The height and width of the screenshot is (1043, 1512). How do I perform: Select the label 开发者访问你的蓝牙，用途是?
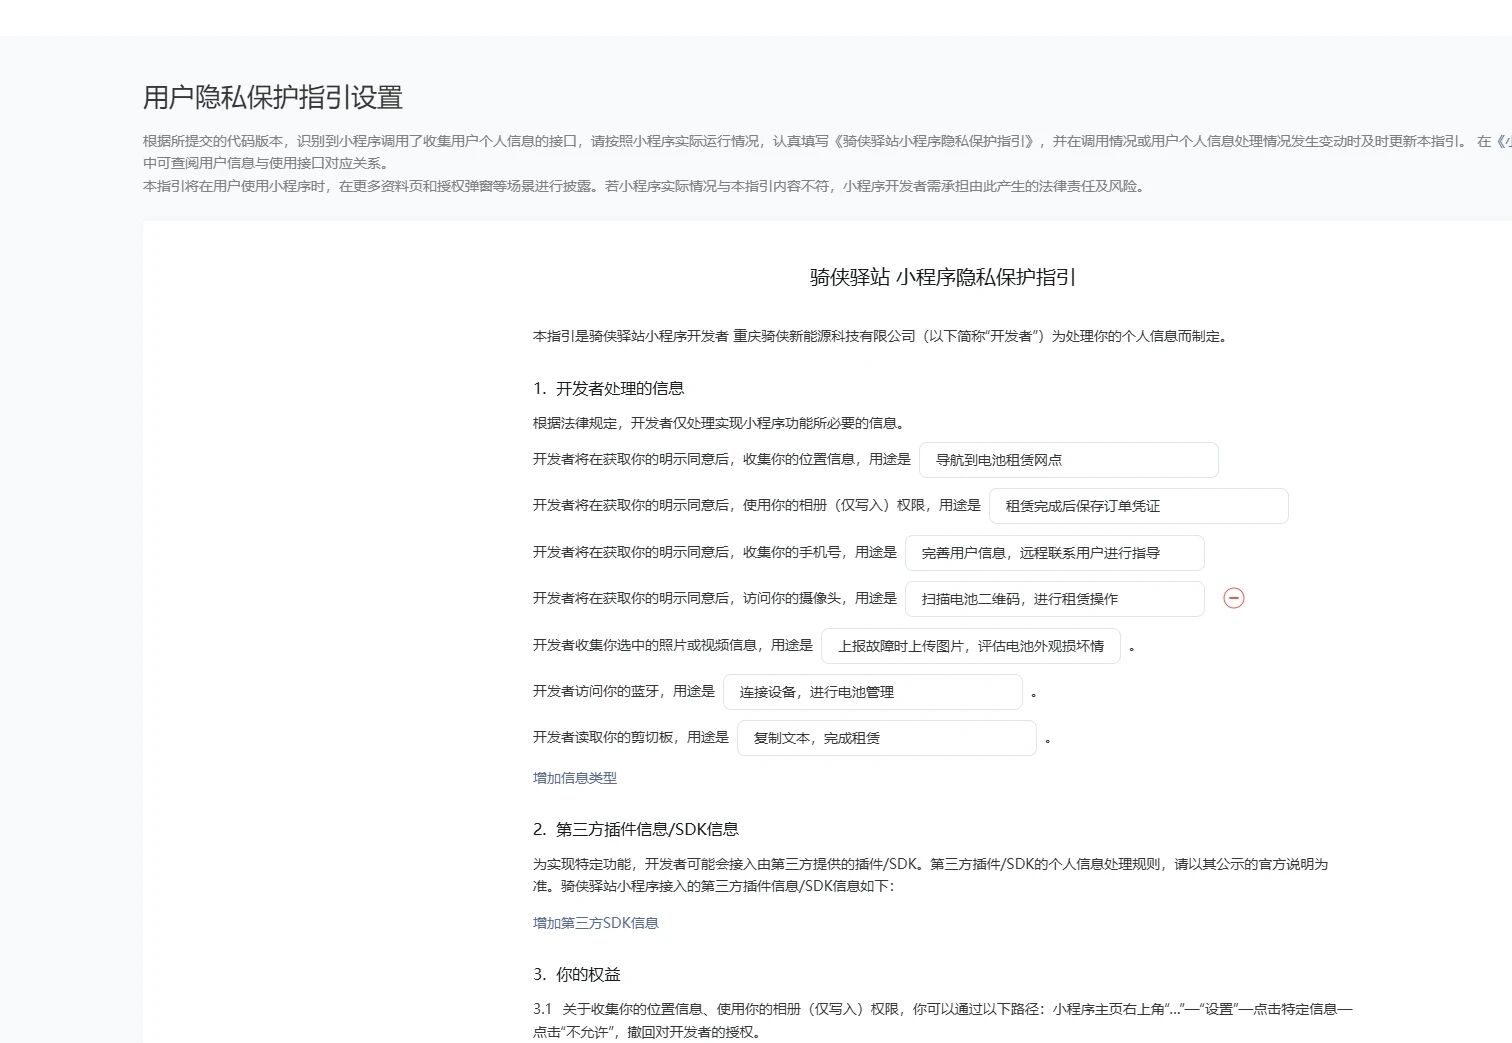pyautogui.click(x=624, y=691)
